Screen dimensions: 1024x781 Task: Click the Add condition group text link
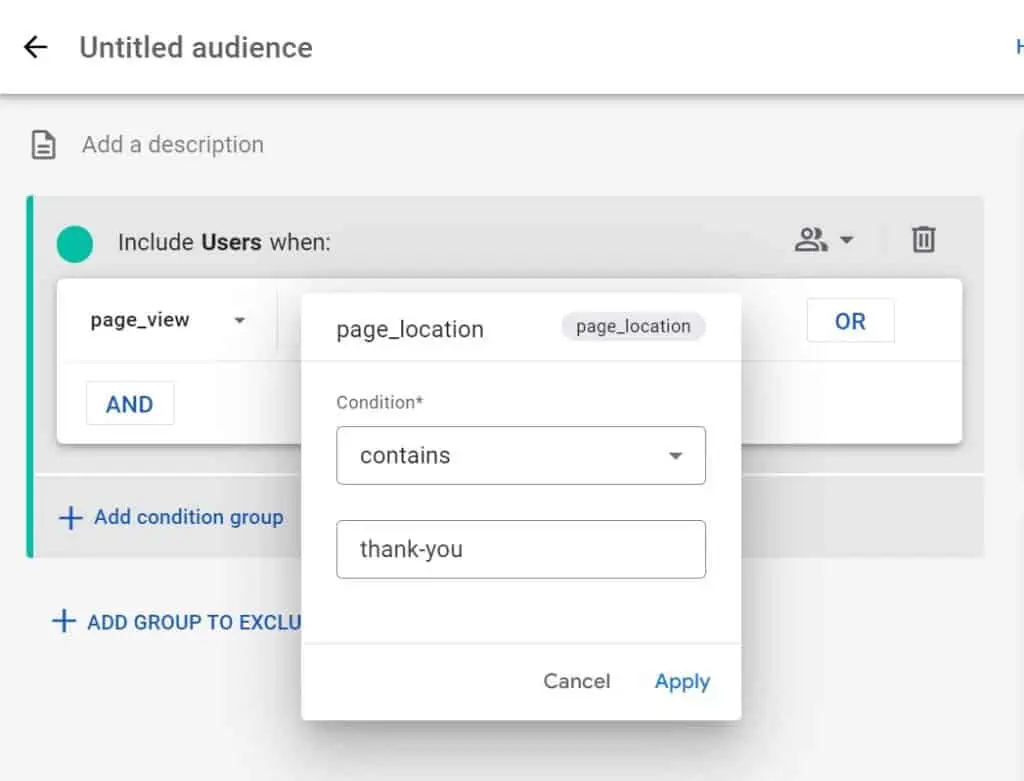coord(188,518)
